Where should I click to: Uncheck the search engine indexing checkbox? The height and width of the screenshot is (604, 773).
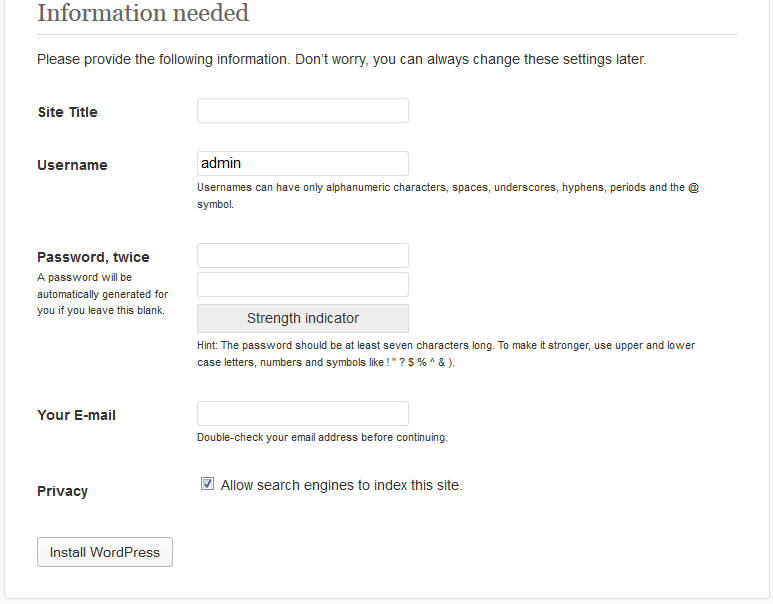click(208, 484)
